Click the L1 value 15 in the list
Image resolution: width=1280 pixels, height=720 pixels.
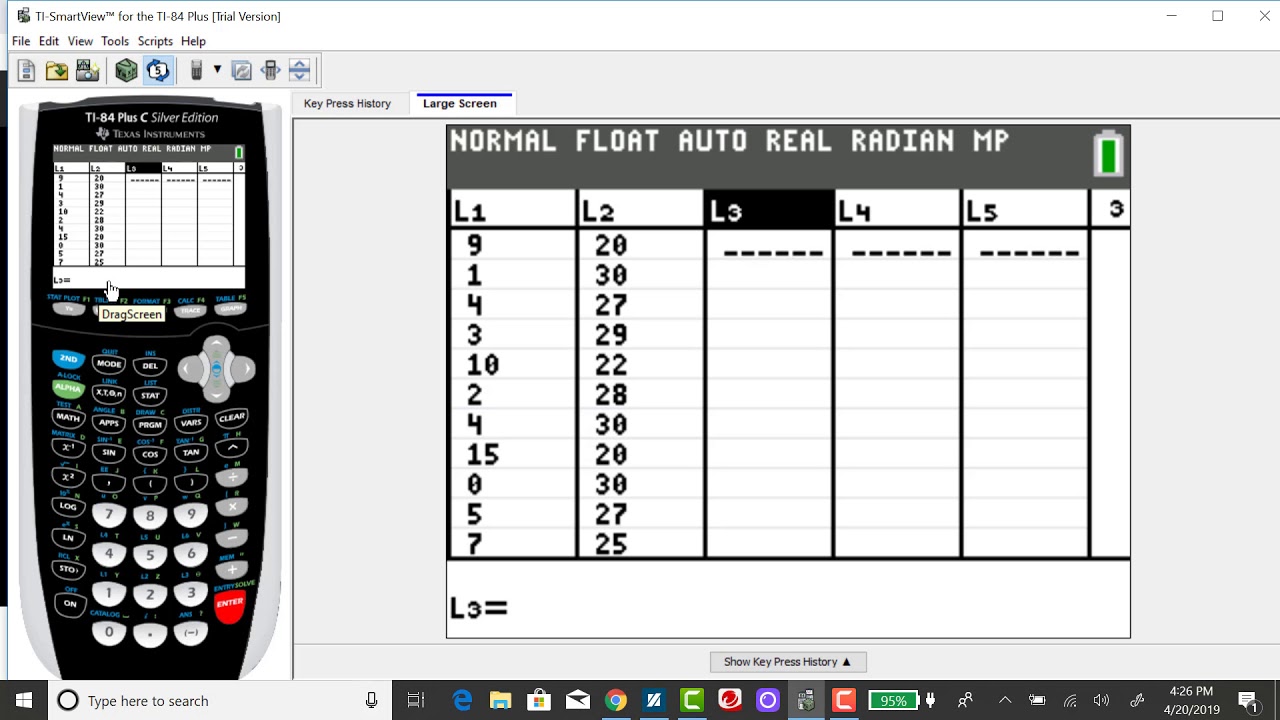(x=483, y=455)
